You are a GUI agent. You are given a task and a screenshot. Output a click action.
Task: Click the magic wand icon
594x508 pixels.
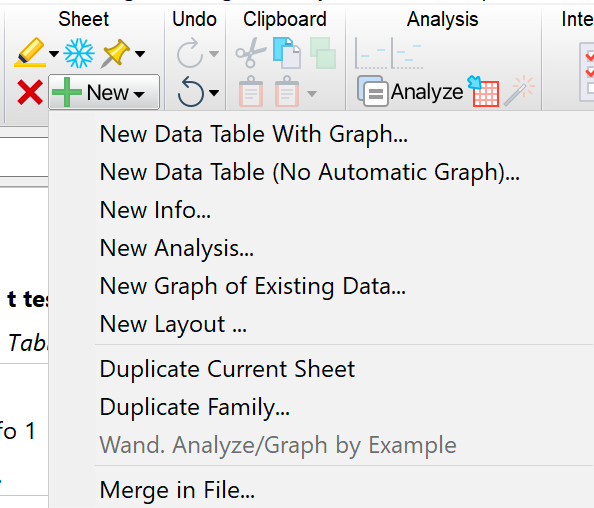pyautogui.click(x=519, y=91)
